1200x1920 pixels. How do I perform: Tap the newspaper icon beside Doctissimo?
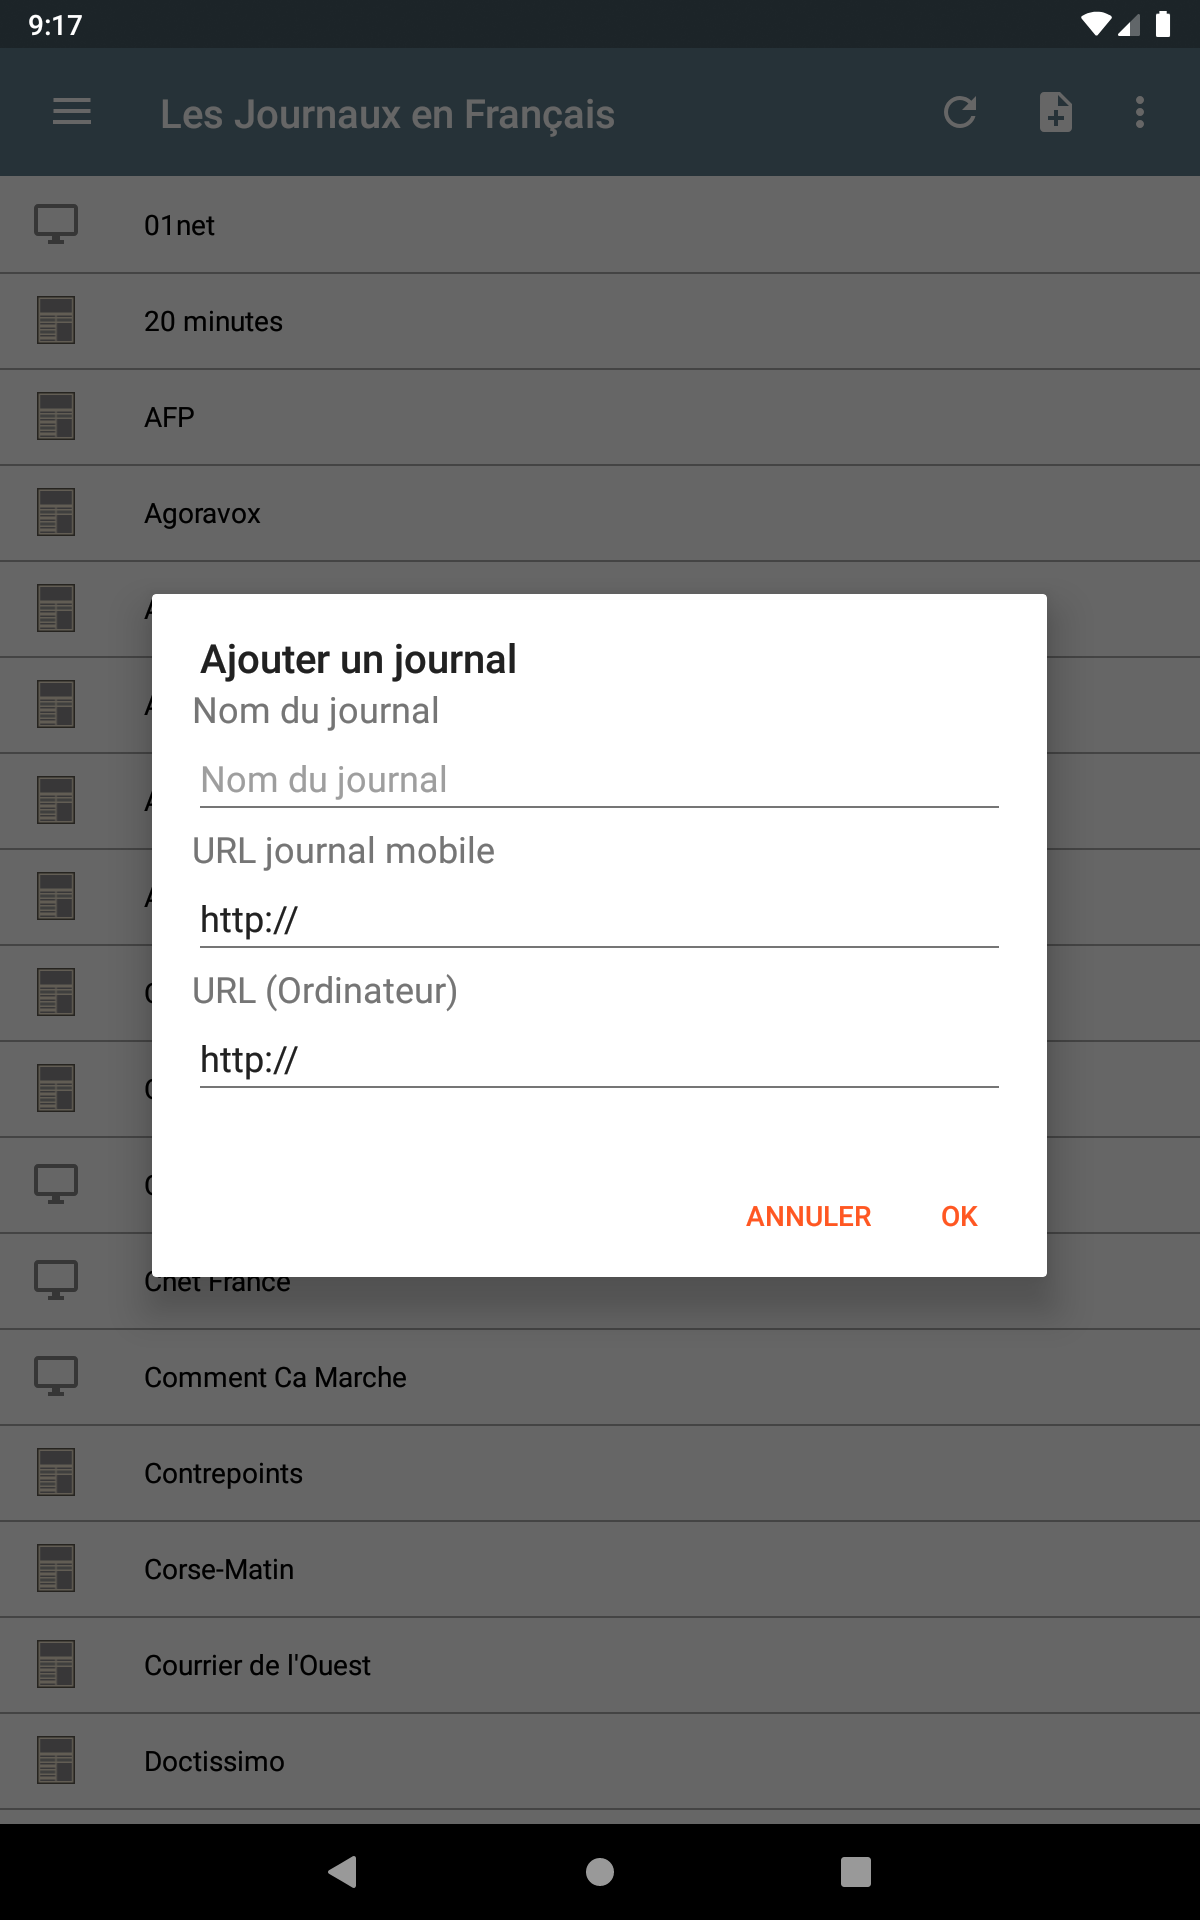[x=56, y=1761]
